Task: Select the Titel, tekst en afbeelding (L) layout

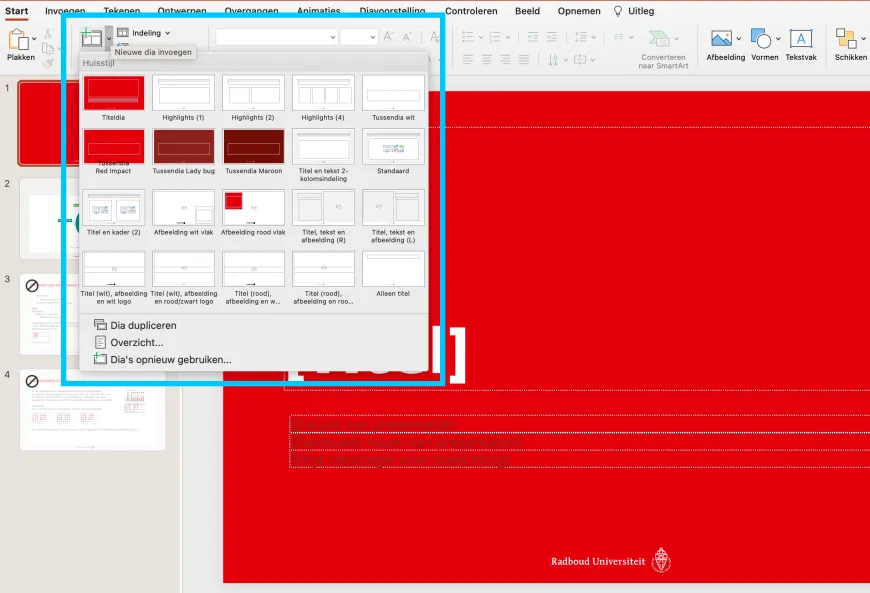Action: (393, 207)
